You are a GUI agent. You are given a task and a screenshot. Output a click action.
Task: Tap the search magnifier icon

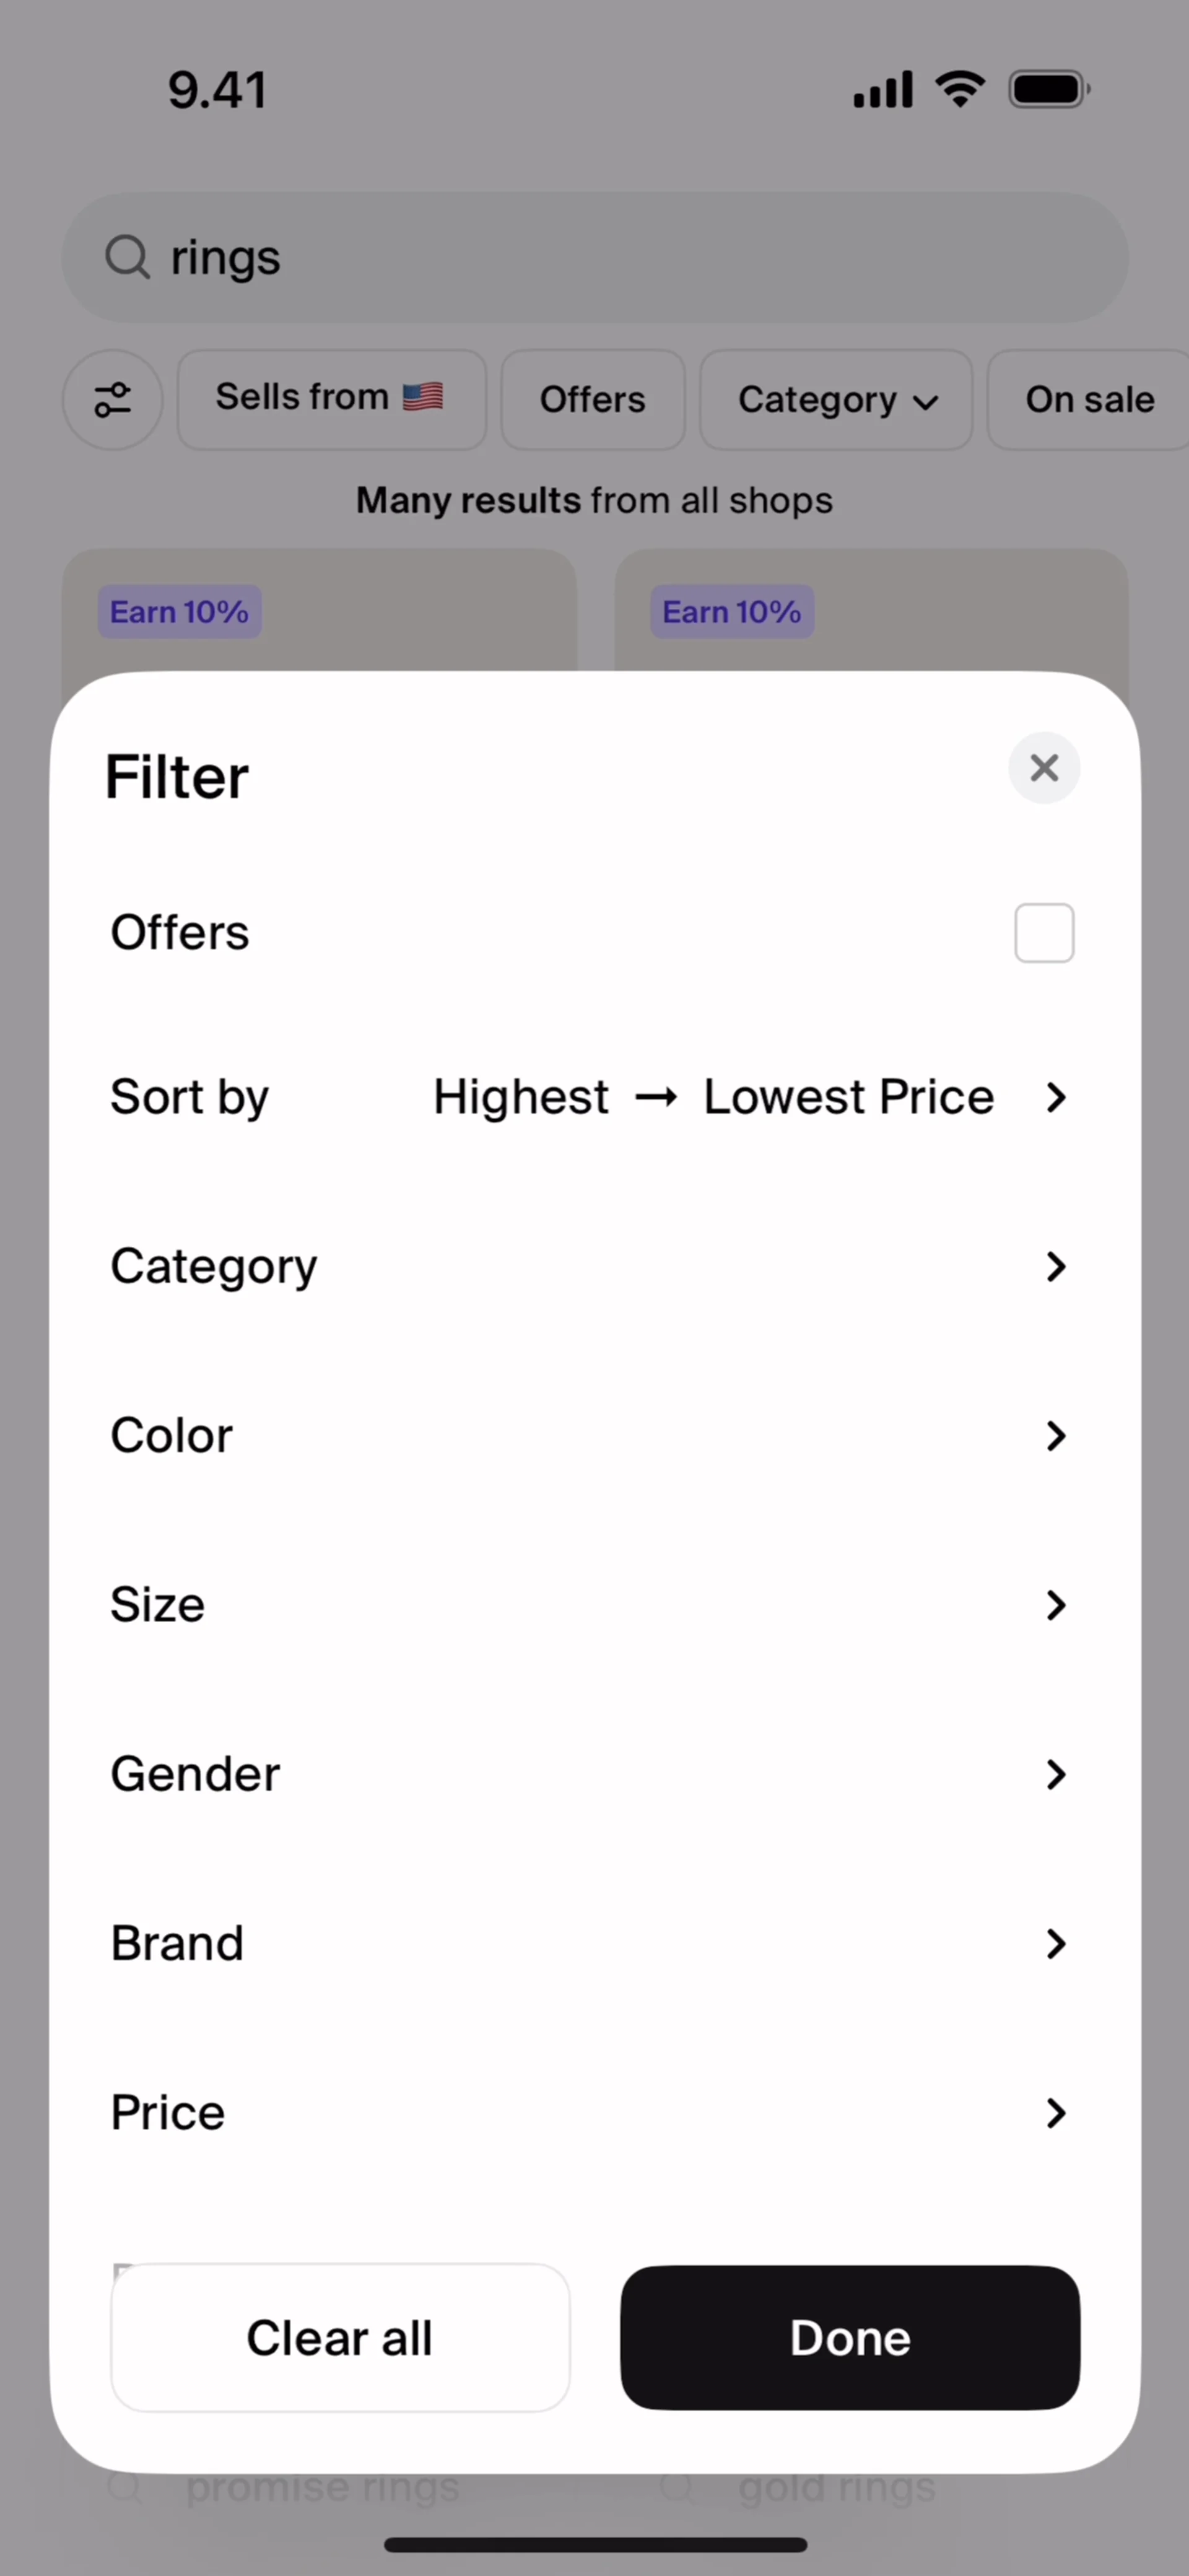pyautogui.click(x=128, y=257)
